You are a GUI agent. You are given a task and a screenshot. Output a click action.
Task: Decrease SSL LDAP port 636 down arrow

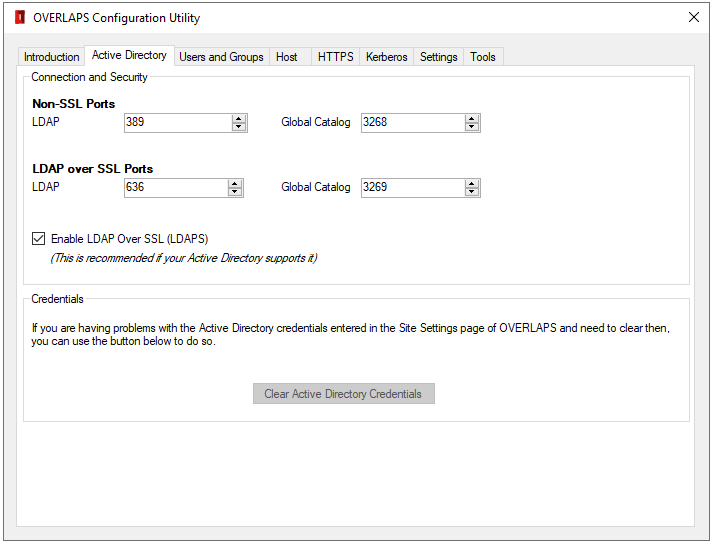pyautogui.click(x=235, y=192)
